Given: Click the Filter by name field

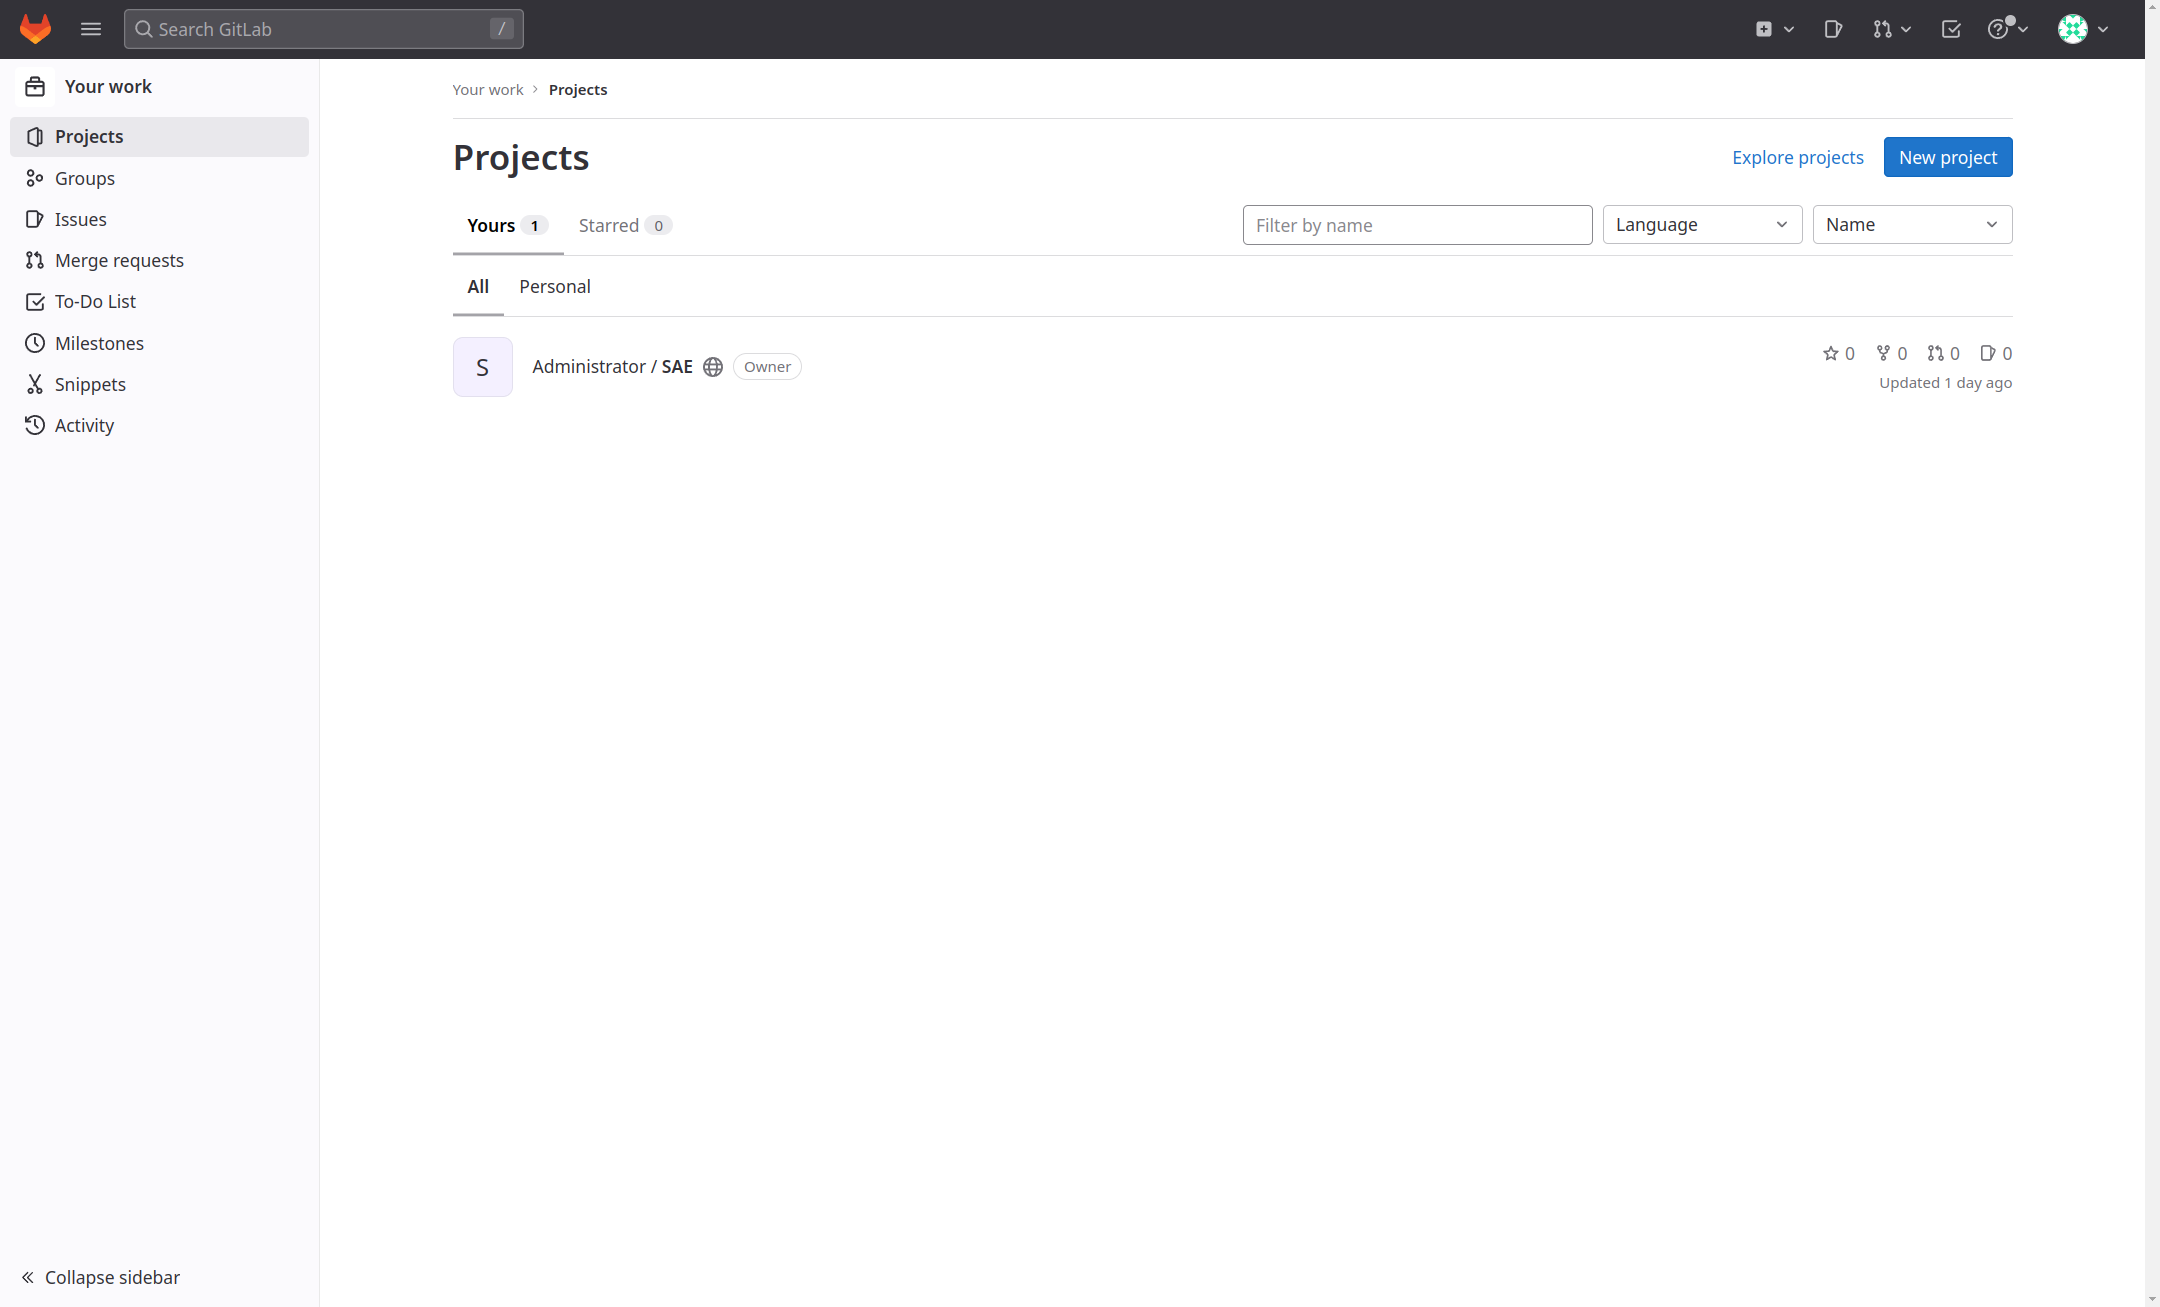Looking at the screenshot, I should point(1417,225).
